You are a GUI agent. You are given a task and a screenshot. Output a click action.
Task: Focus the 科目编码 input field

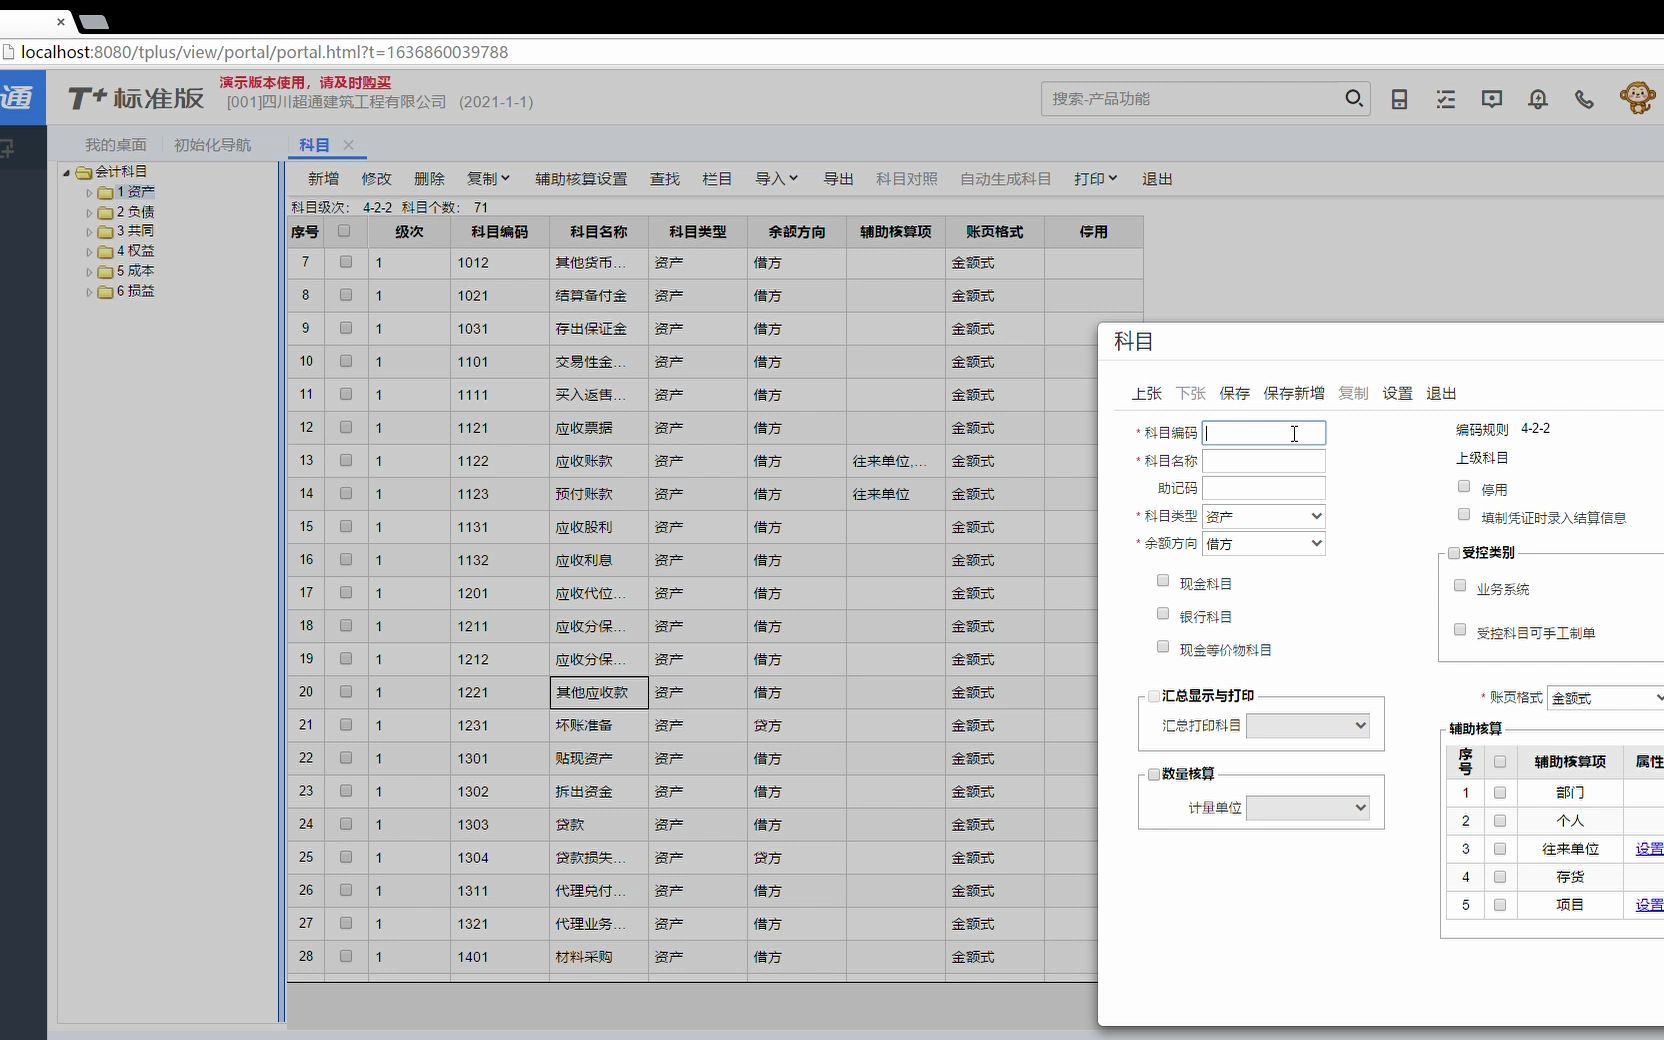[x=1264, y=433]
